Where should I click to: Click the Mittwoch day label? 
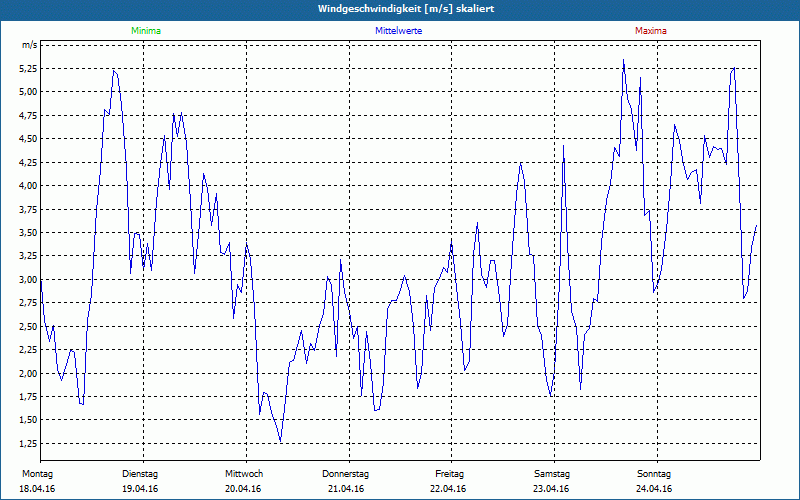coord(244,474)
